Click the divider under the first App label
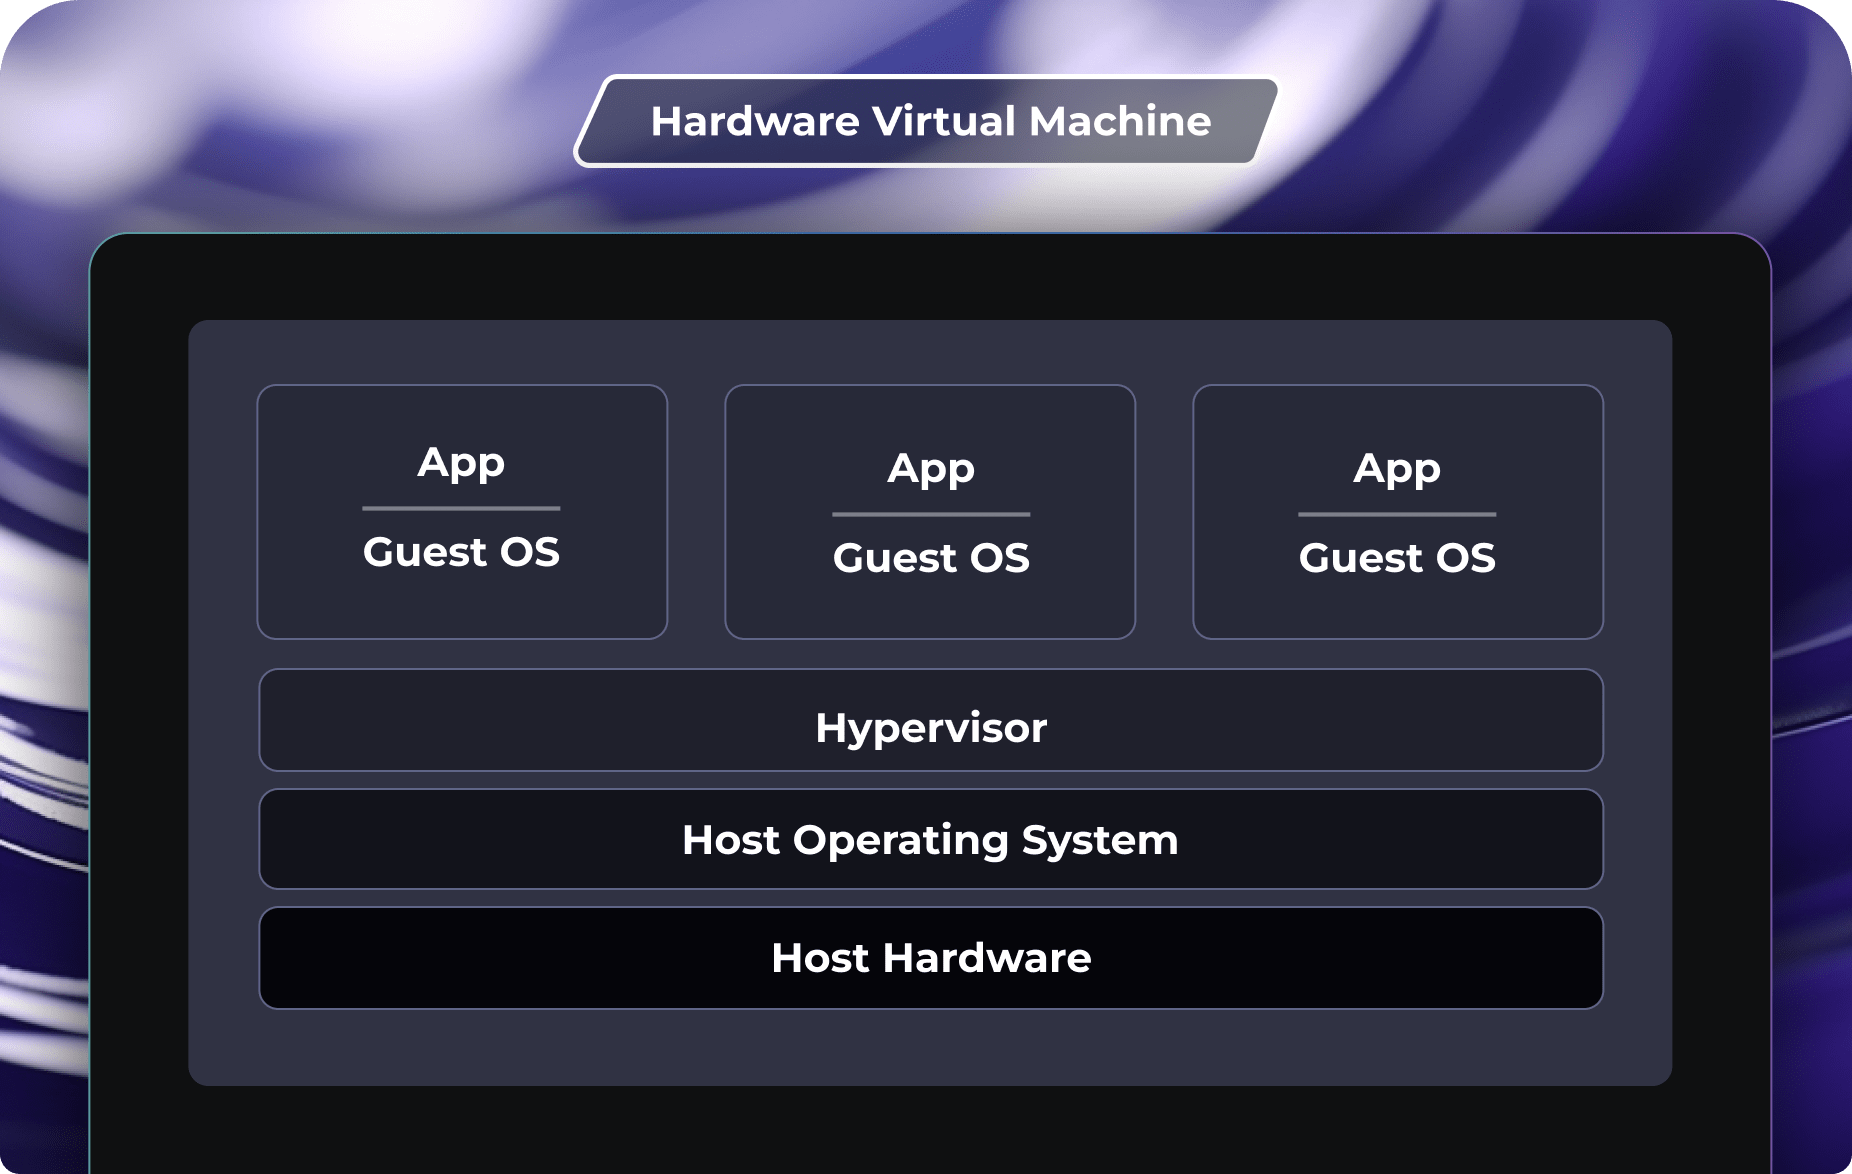 coord(462,506)
